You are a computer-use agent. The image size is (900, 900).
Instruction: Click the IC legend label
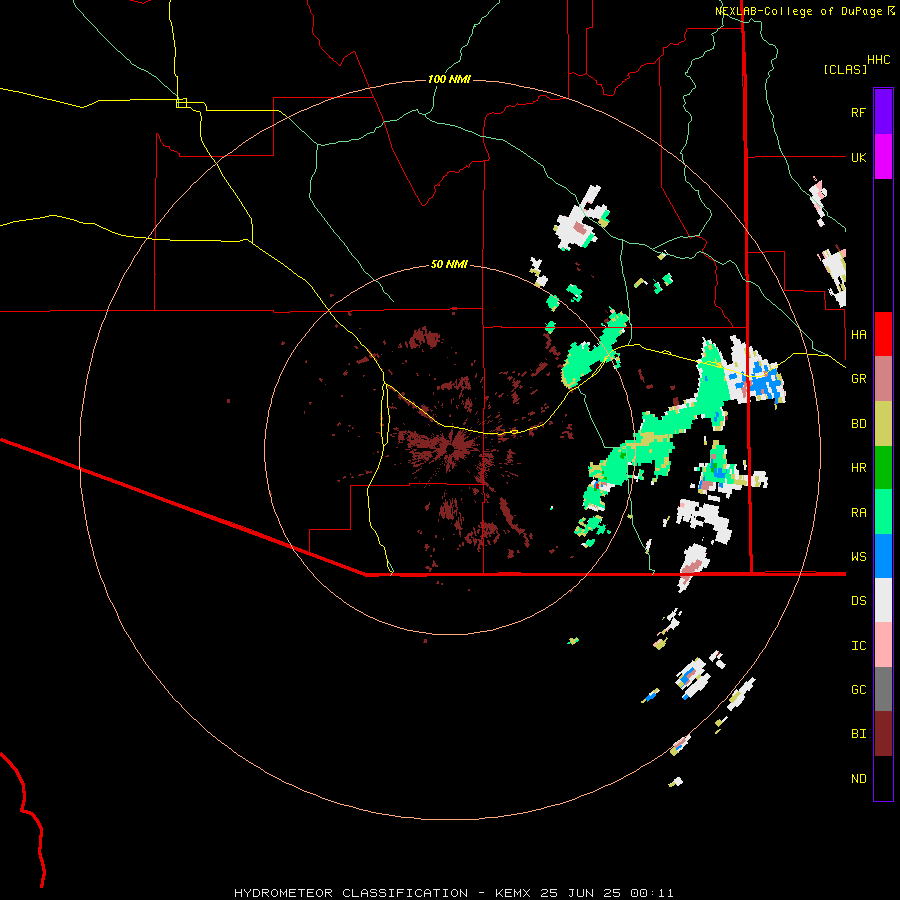pos(858,646)
